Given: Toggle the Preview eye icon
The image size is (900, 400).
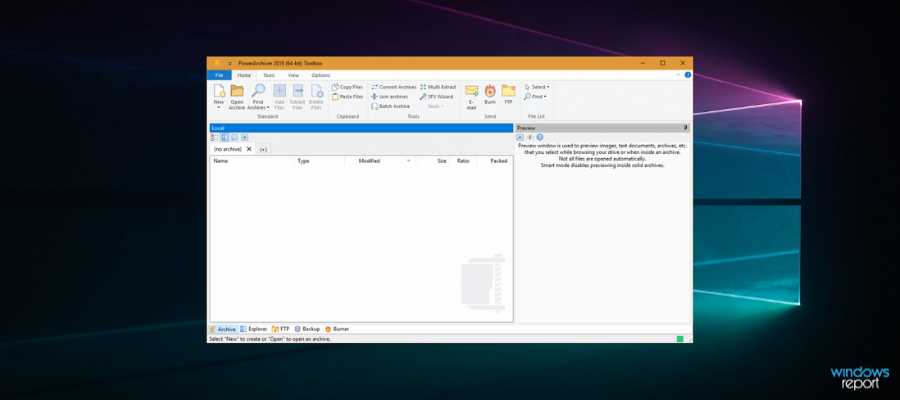Looking at the screenshot, I should point(530,138).
